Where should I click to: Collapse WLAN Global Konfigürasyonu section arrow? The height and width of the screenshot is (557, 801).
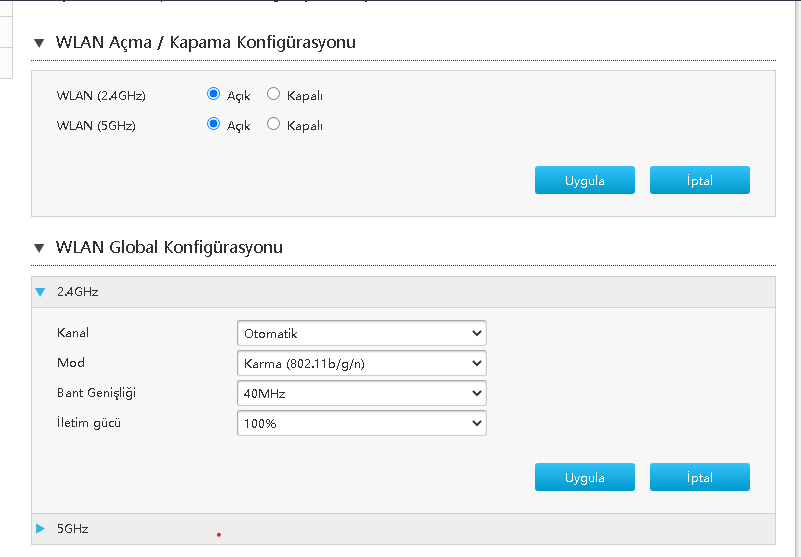click(x=40, y=247)
